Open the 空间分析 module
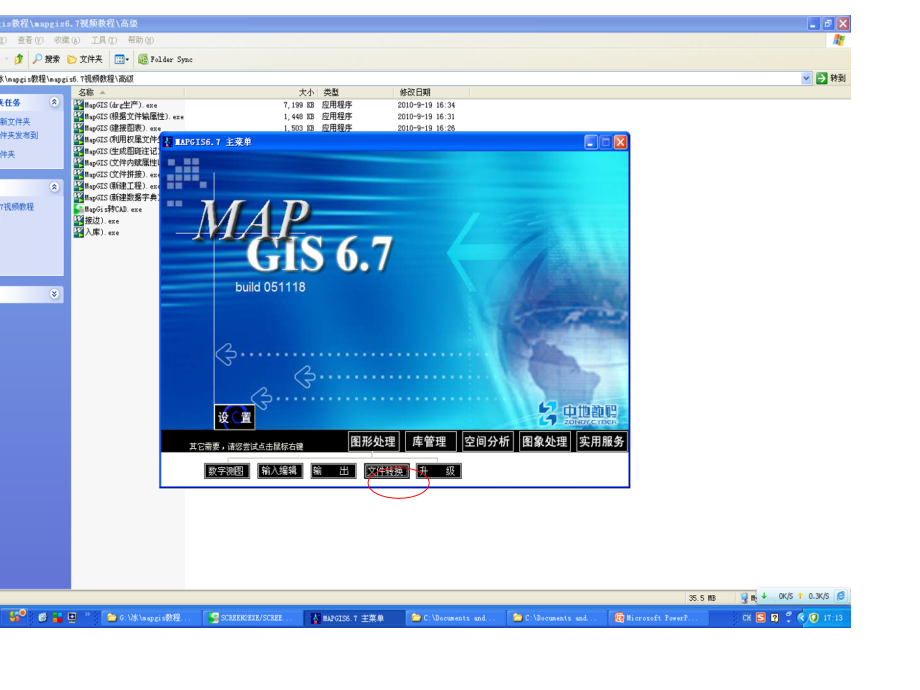Viewport: 920px width, 690px height. coord(487,442)
